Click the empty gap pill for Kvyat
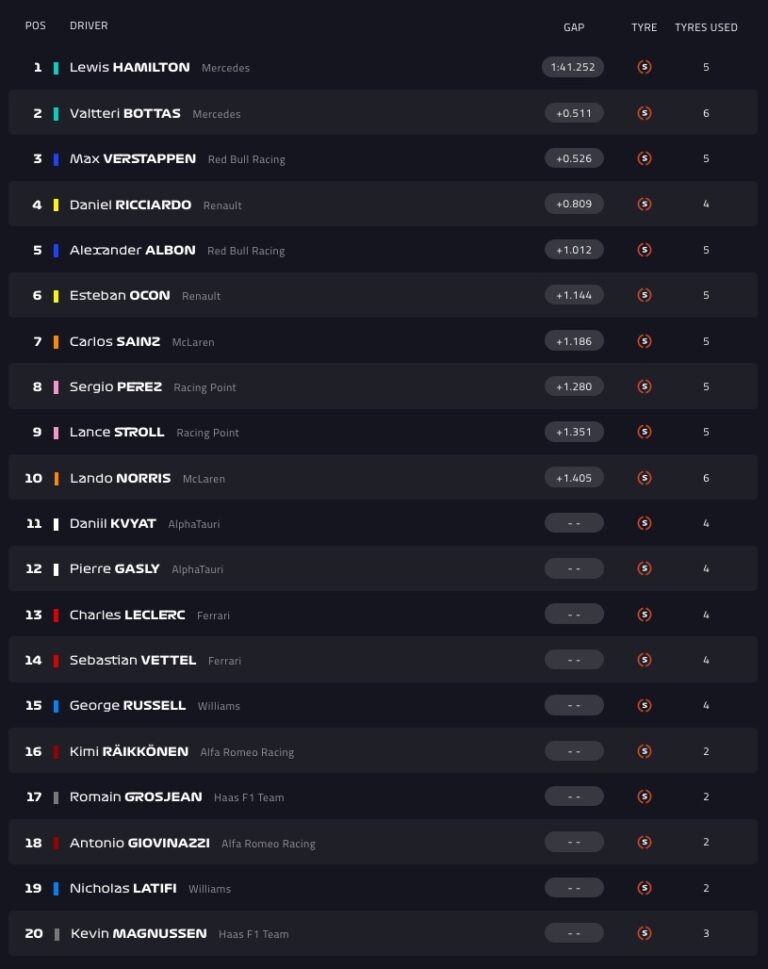The width and height of the screenshot is (768, 969). 574,523
